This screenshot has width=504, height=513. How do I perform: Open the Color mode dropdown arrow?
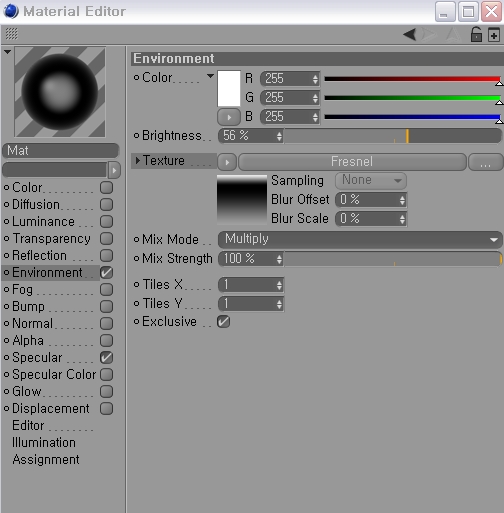point(210,76)
